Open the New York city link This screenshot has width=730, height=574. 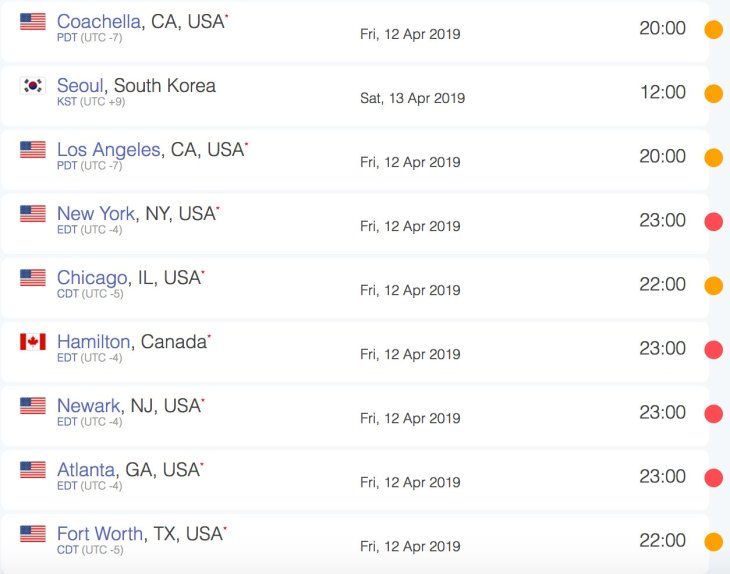point(96,214)
